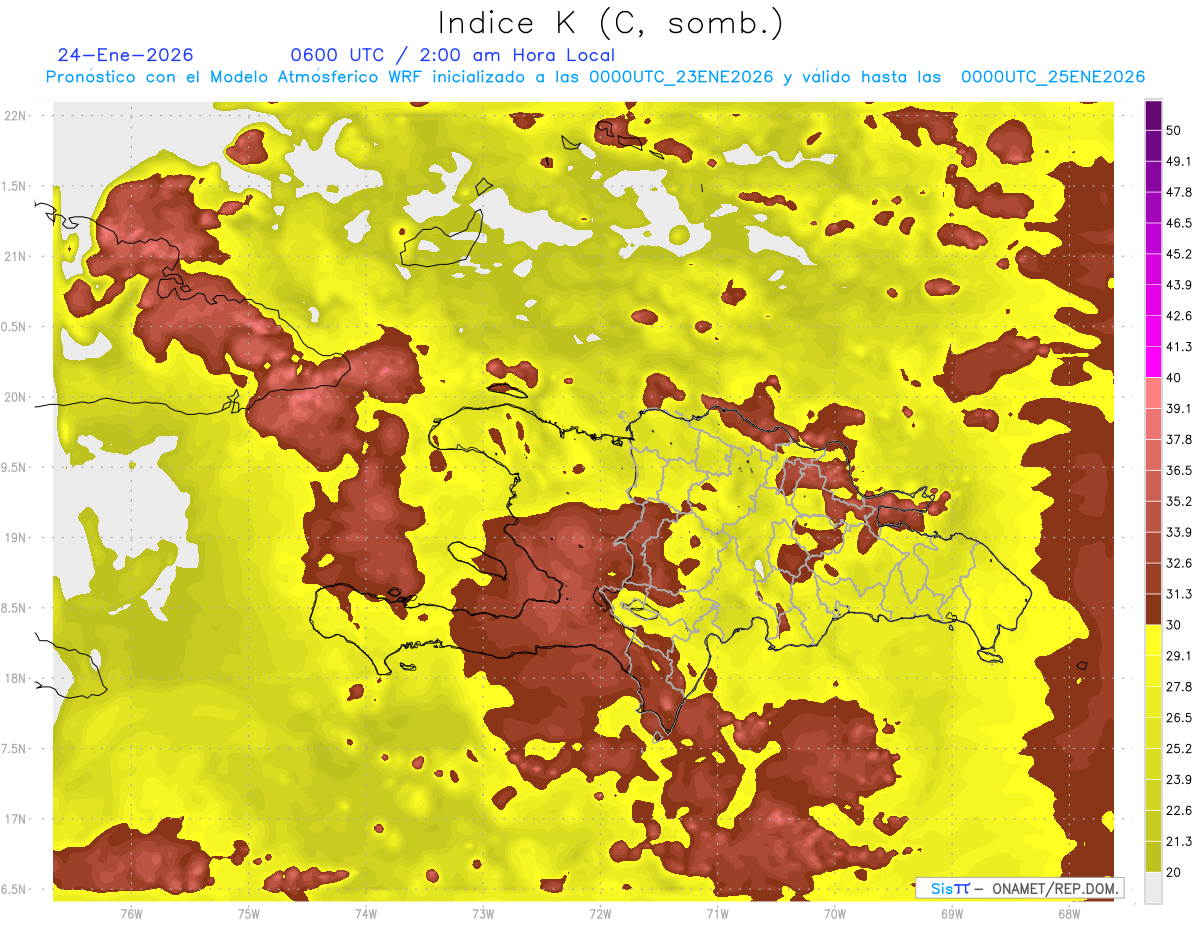This screenshot has height=927, width=1200.
Task: Click the "25.2" colorbar value
Action: [1179, 749]
